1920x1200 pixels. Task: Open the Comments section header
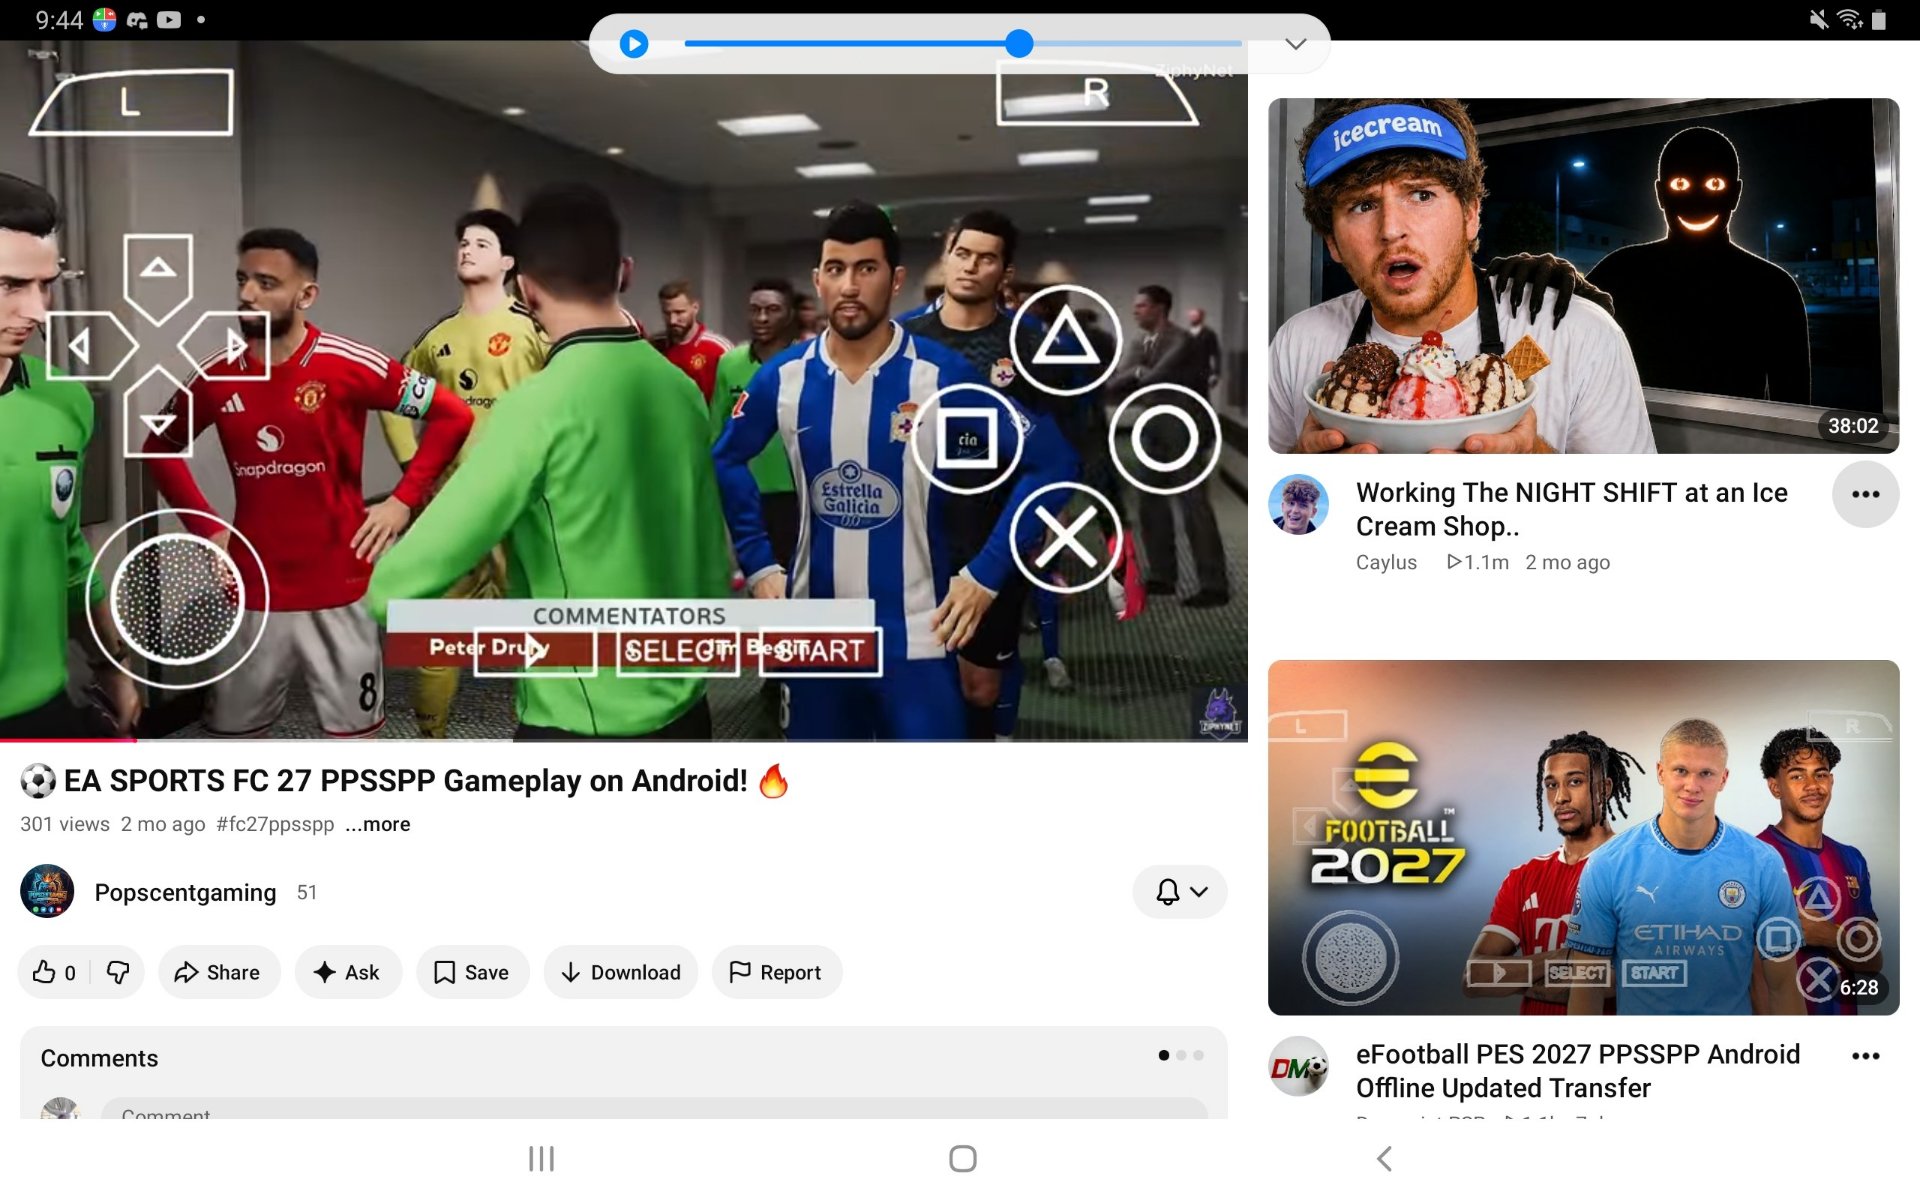99,1058
